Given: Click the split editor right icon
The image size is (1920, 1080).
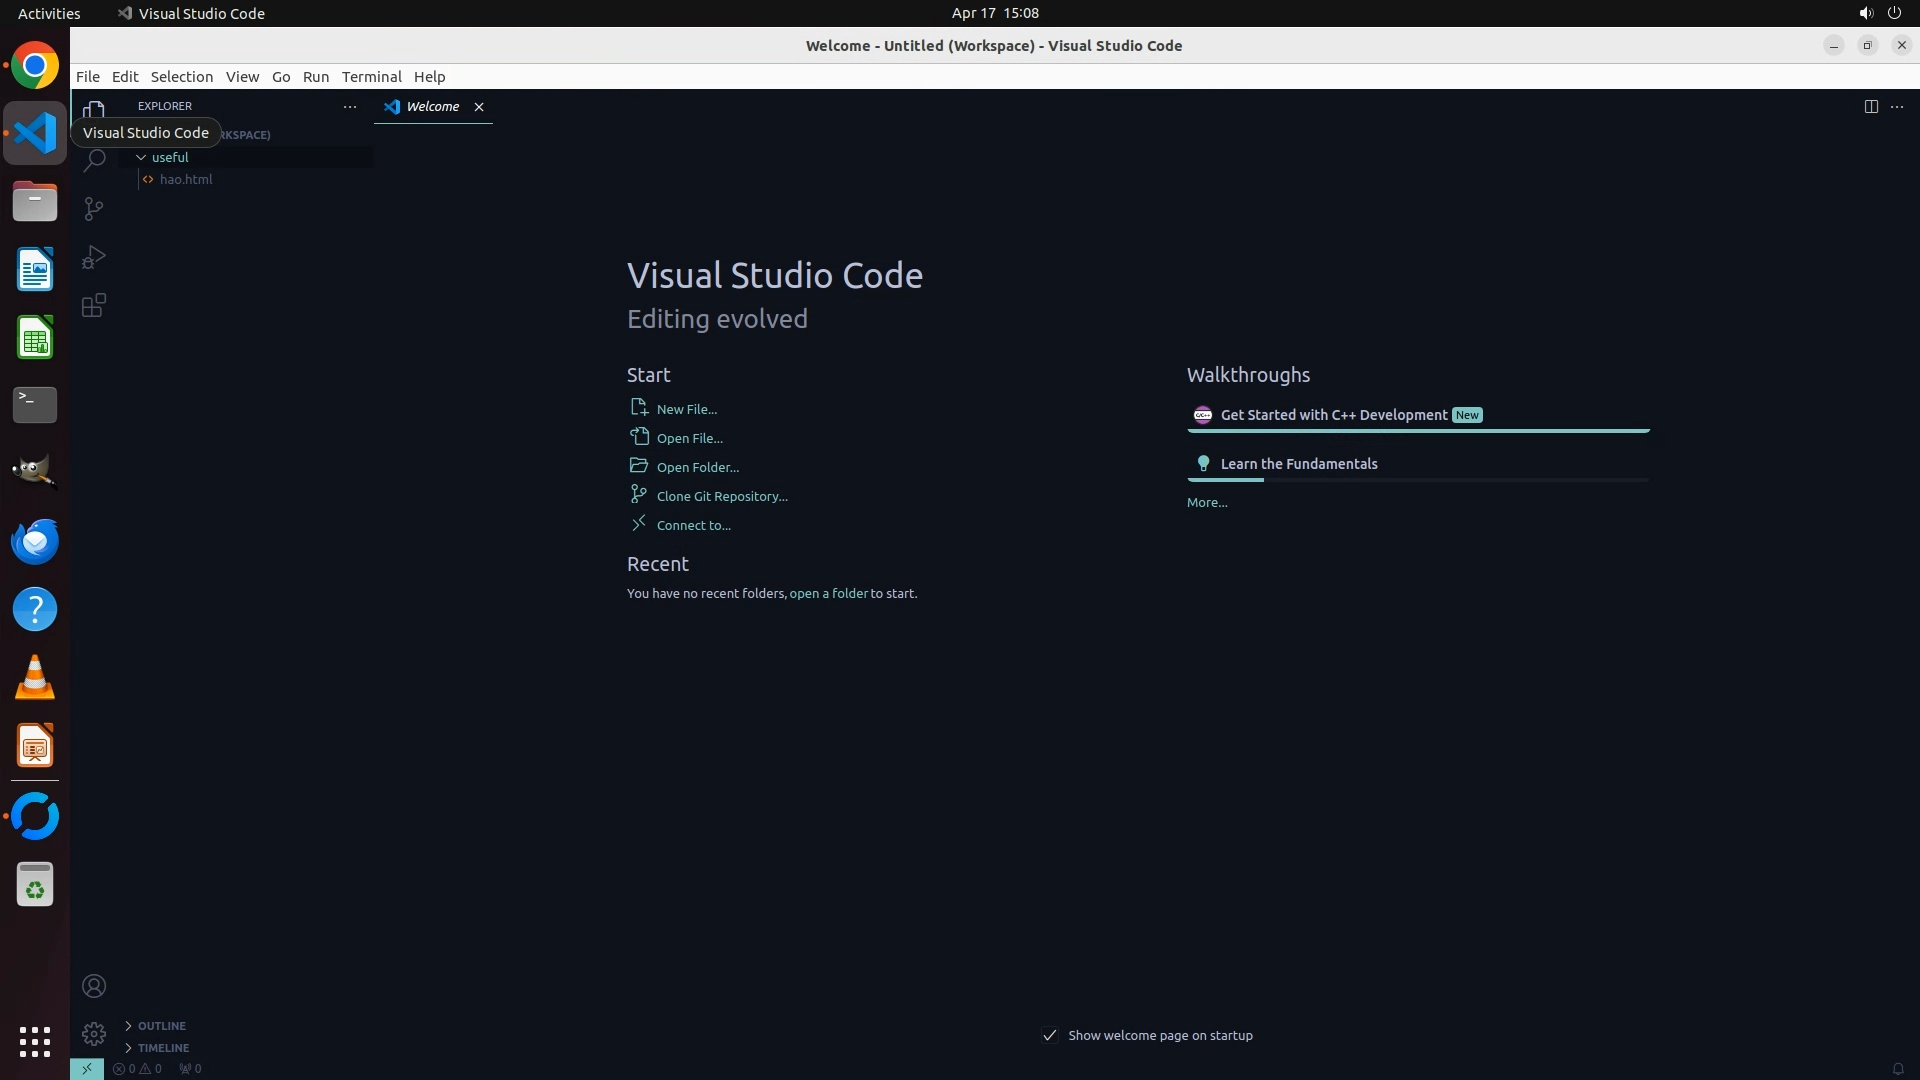Looking at the screenshot, I should 1870,106.
